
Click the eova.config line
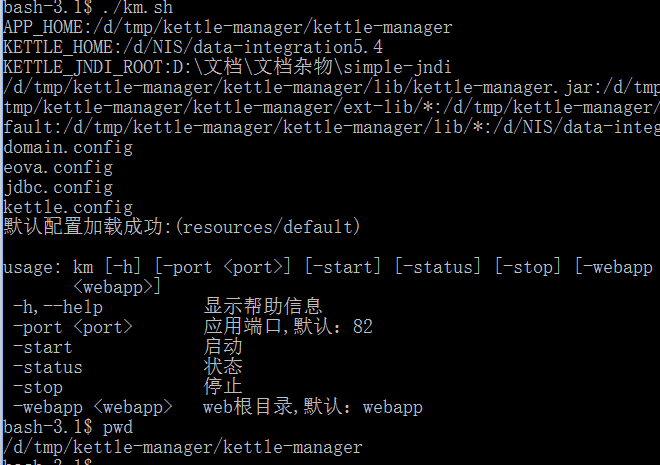[x=58, y=167]
